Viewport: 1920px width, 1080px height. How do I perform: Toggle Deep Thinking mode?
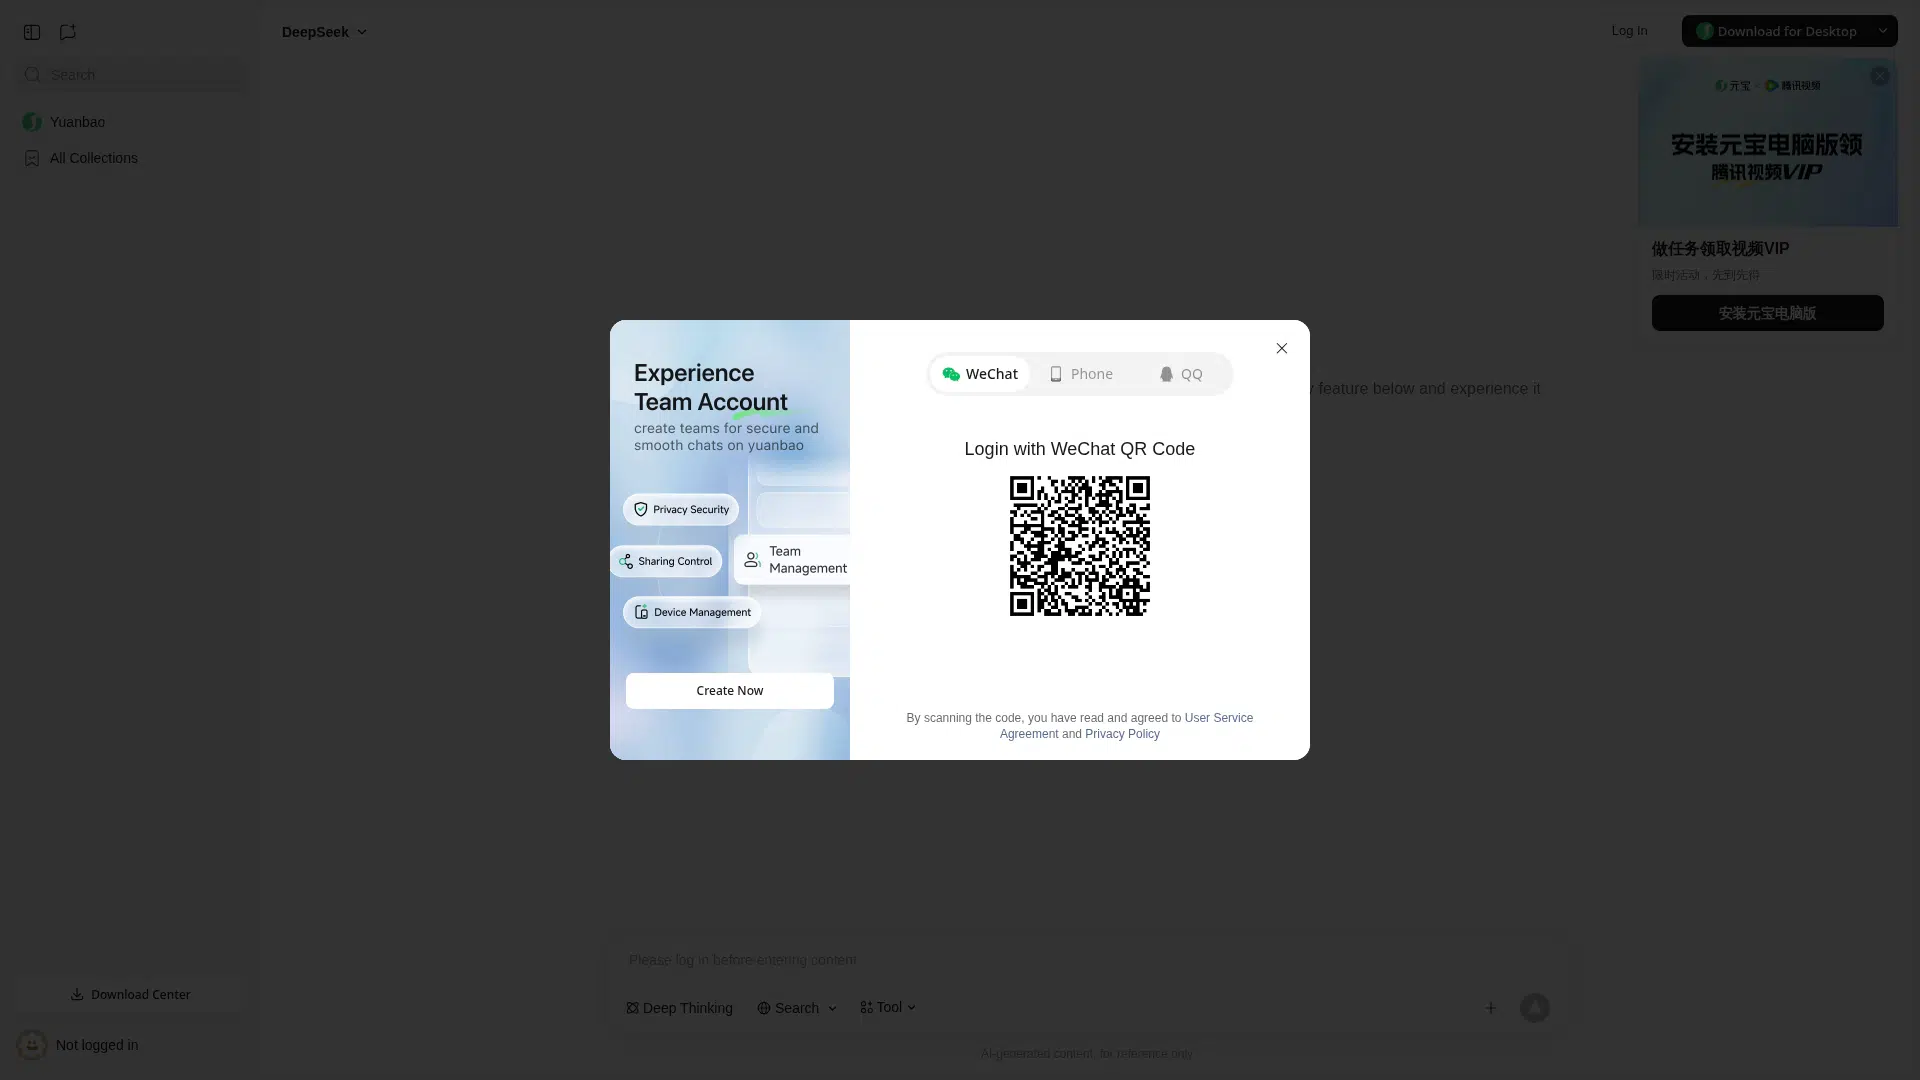tap(680, 1008)
